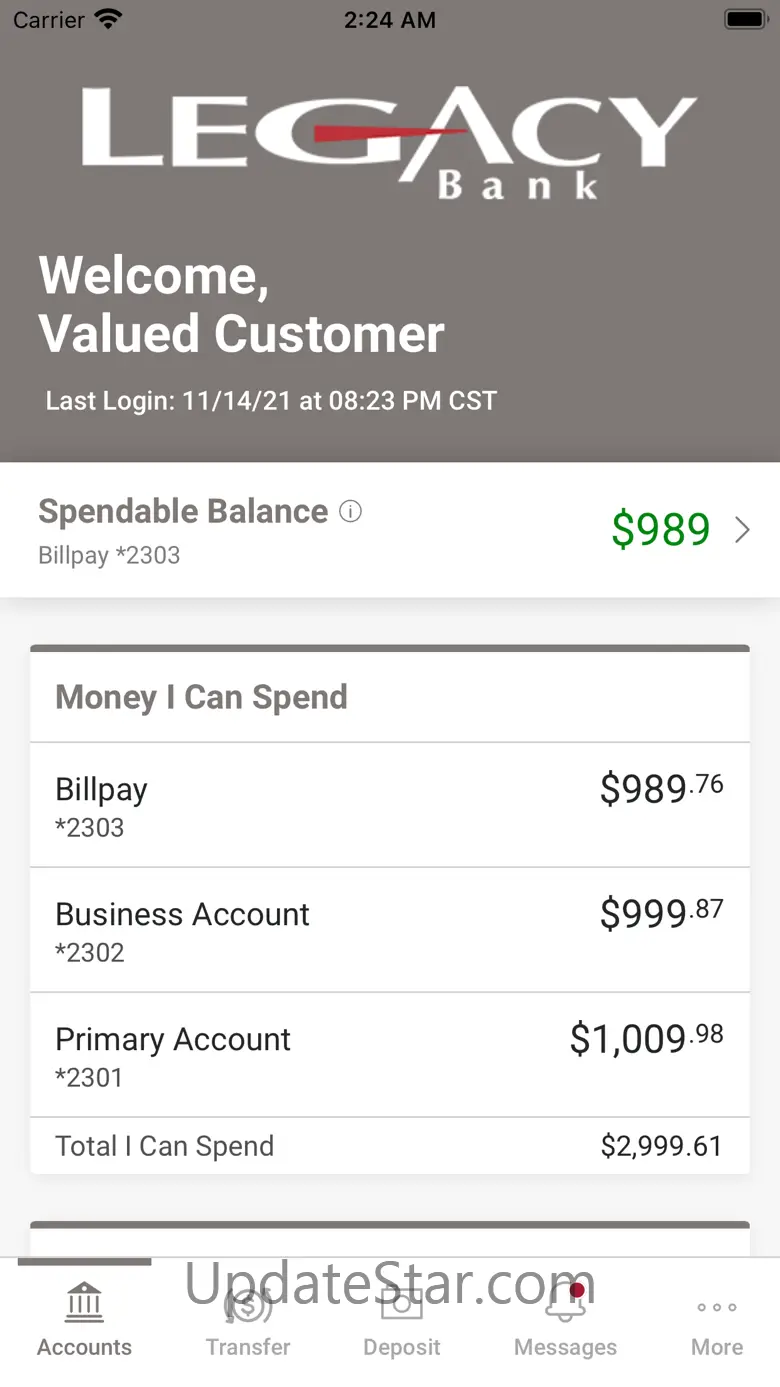This screenshot has width=780, height=1387.
Task: Tap the Total I Can Spend row
Action: click(390, 1146)
